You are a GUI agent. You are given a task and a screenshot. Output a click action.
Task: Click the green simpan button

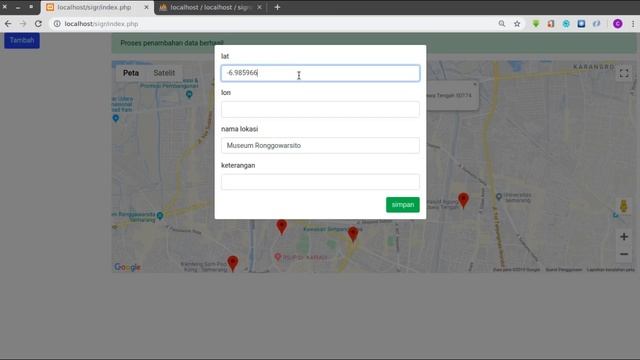pos(402,204)
